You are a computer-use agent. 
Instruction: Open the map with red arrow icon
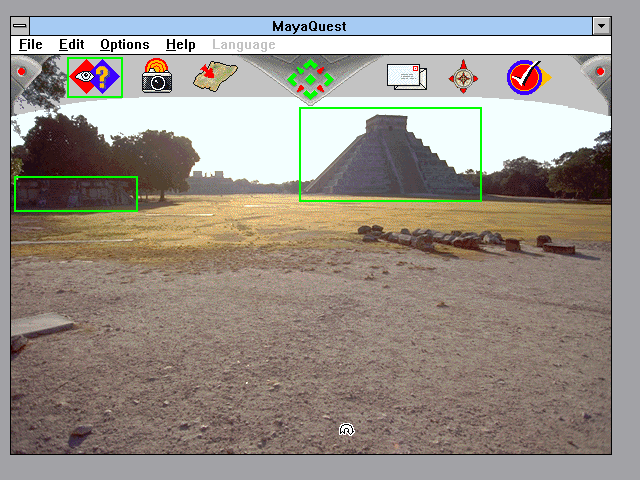[x=215, y=76]
